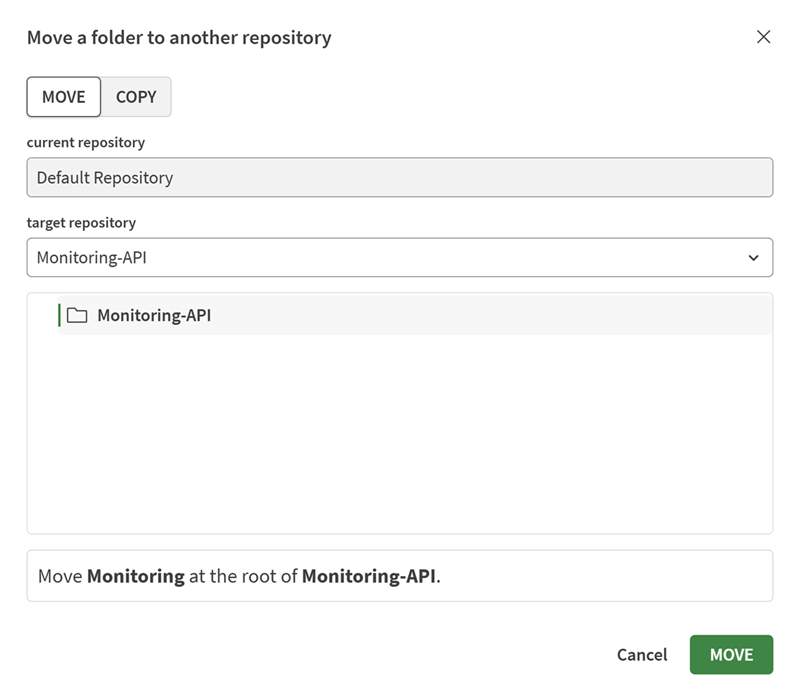Click inside the folder tree panel
Image resolution: width=800 pixels, height=690 pixels.
[400, 430]
